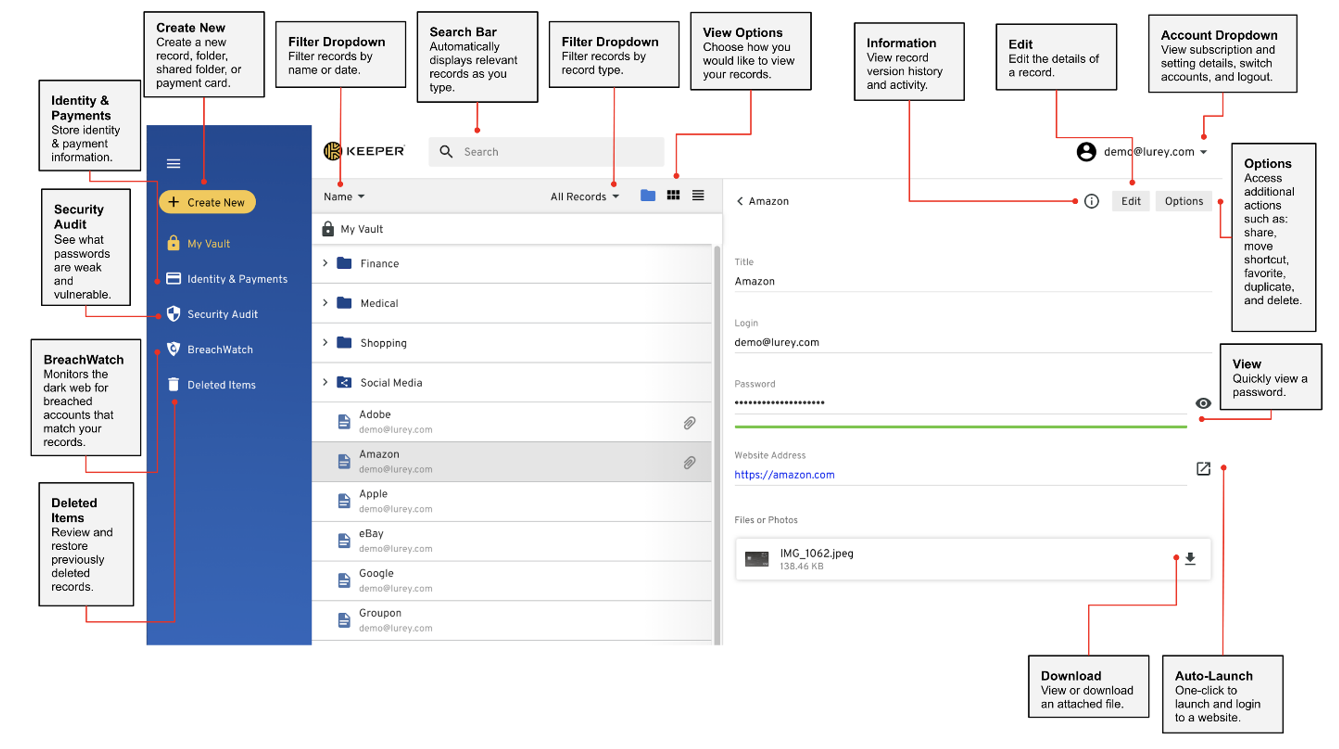Open Identity & Payments section
1339x749 pixels.
226,279
